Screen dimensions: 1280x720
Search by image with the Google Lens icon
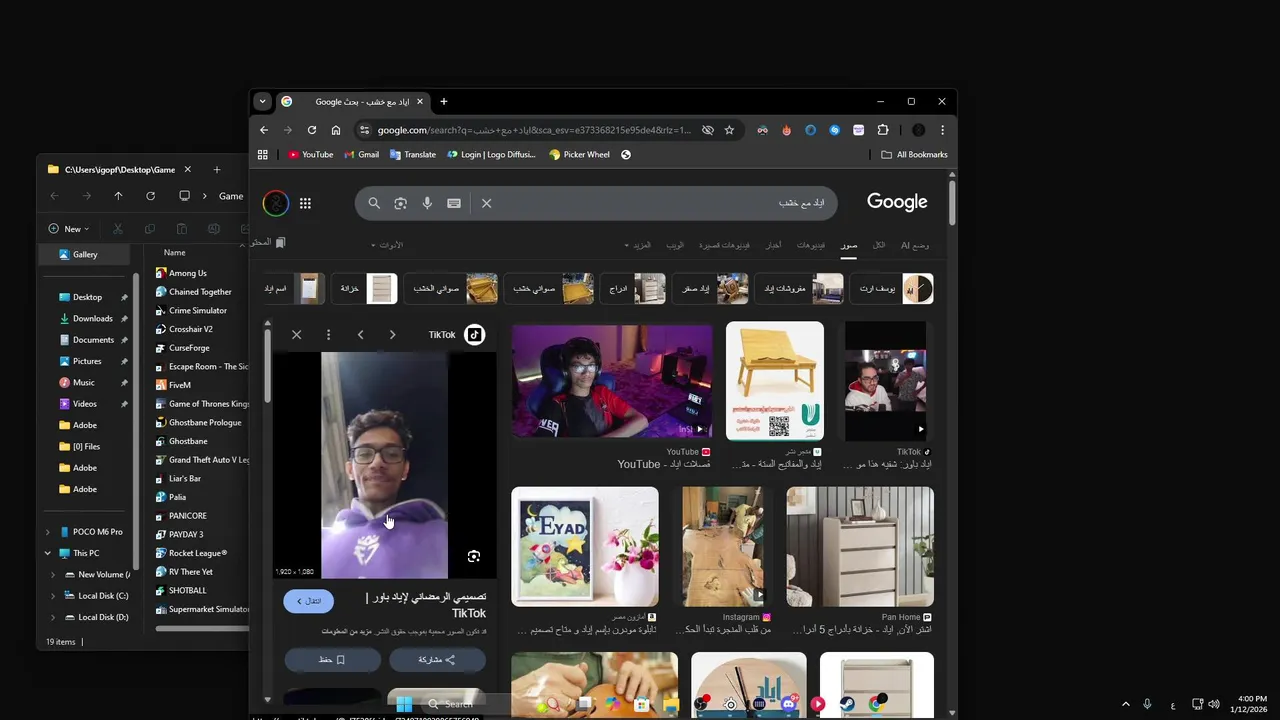[x=400, y=203]
